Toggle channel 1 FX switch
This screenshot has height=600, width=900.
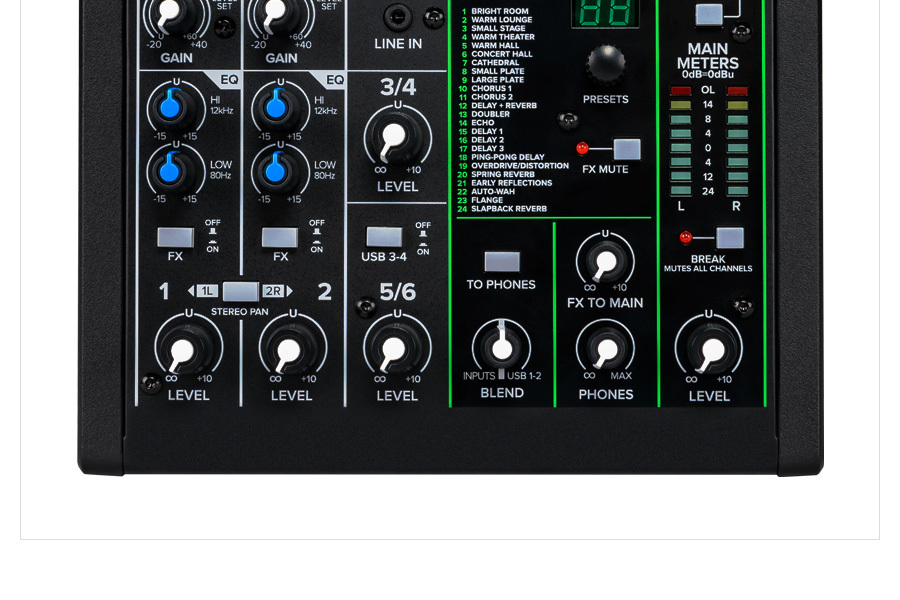(175, 237)
